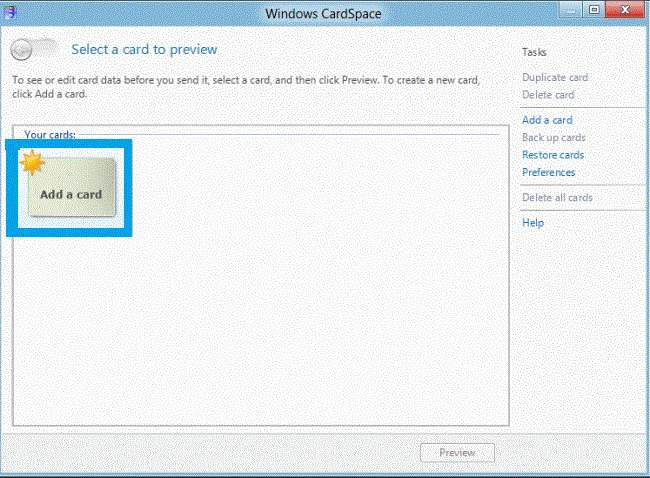Open the Restore cards link
Image resolution: width=650 pixels, height=478 pixels.
point(553,155)
